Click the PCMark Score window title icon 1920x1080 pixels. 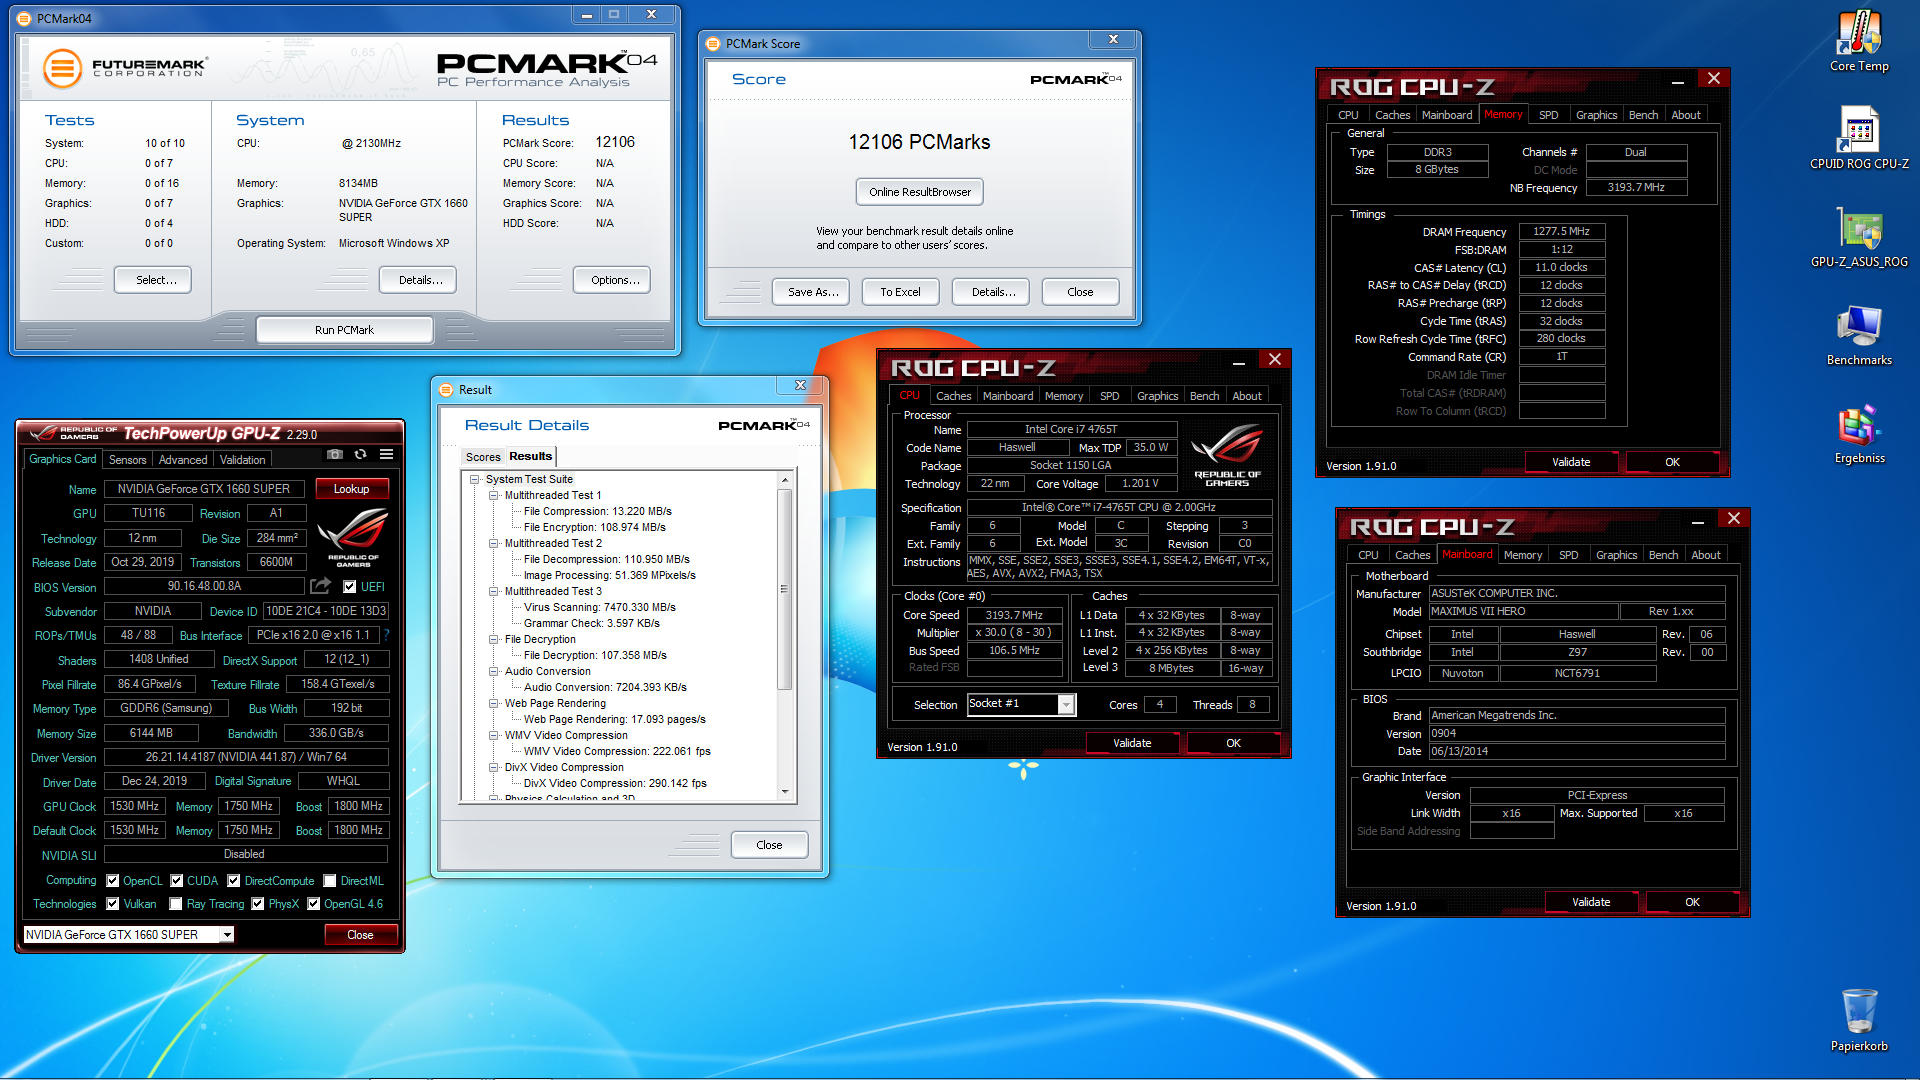coord(713,44)
